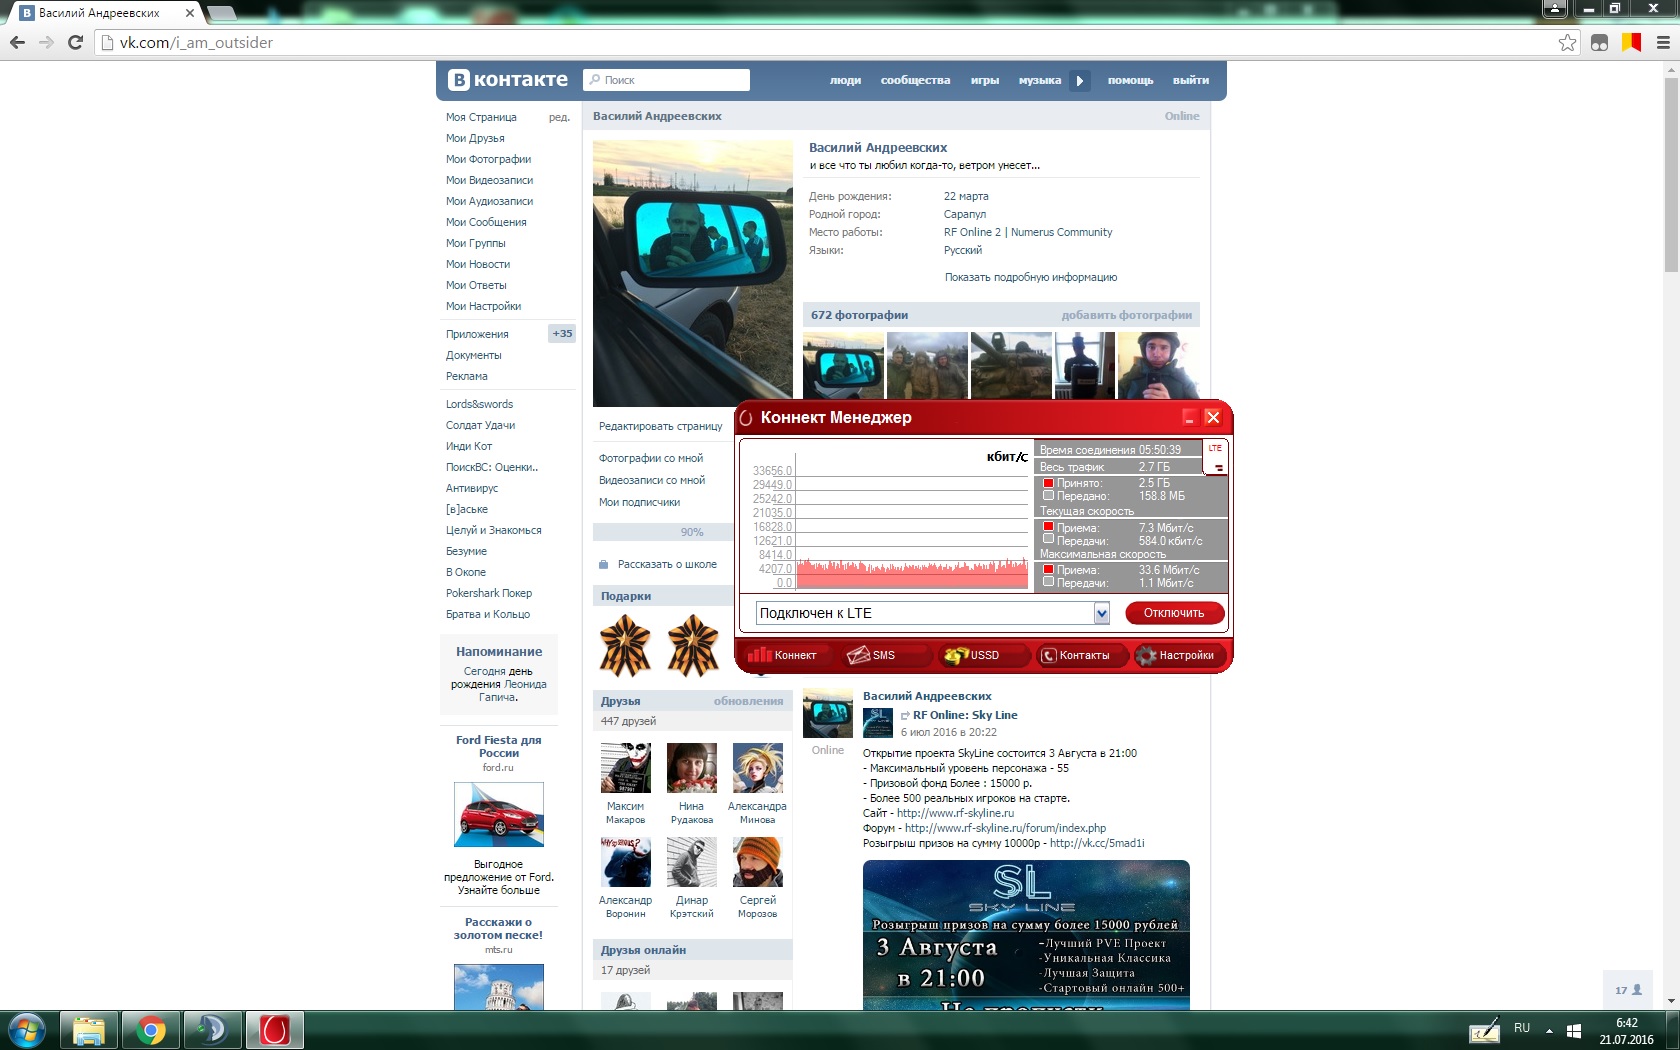Go back with the browser back arrow
This screenshot has height=1050, width=1680.
17,42
